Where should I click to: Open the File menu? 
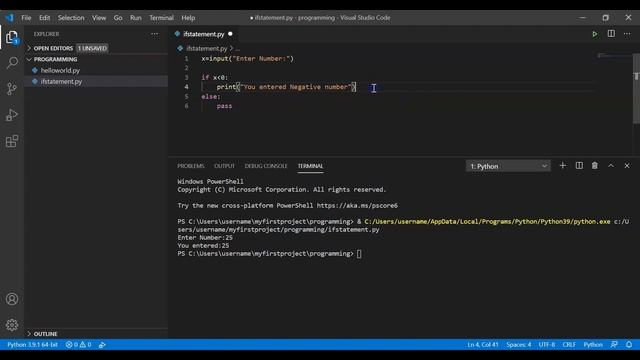(x=26, y=18)
